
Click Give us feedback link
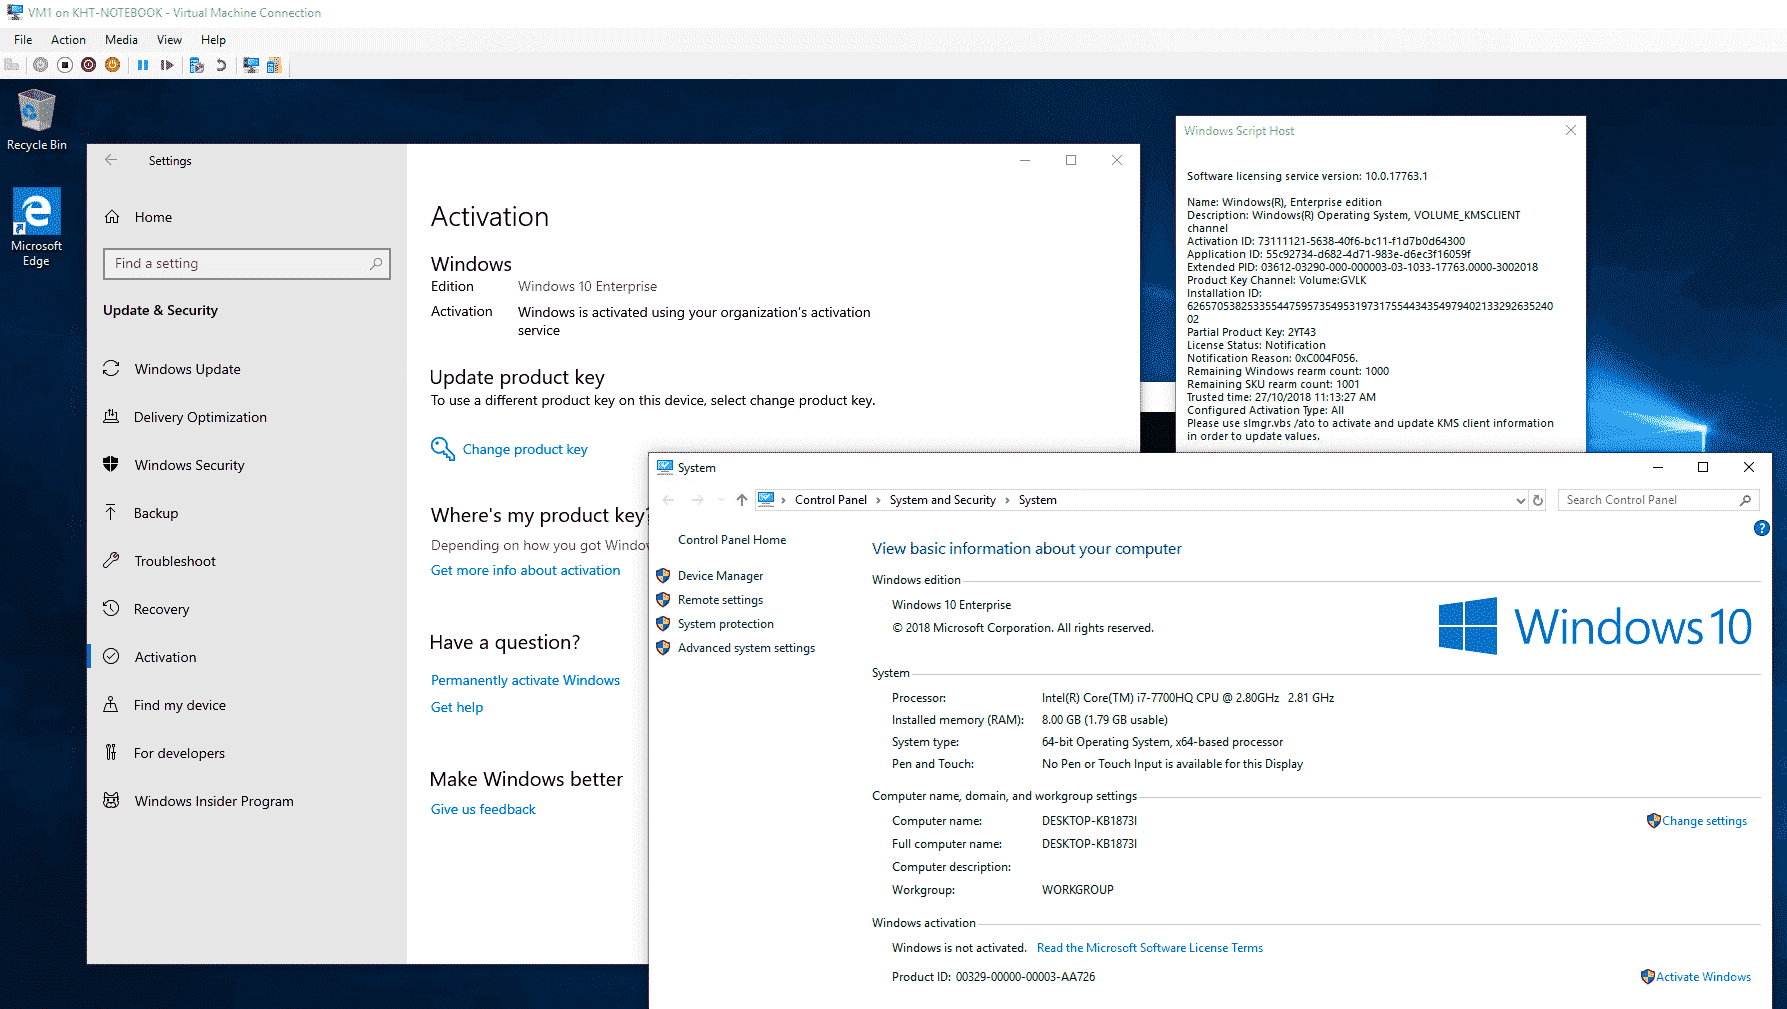(483, 810)
